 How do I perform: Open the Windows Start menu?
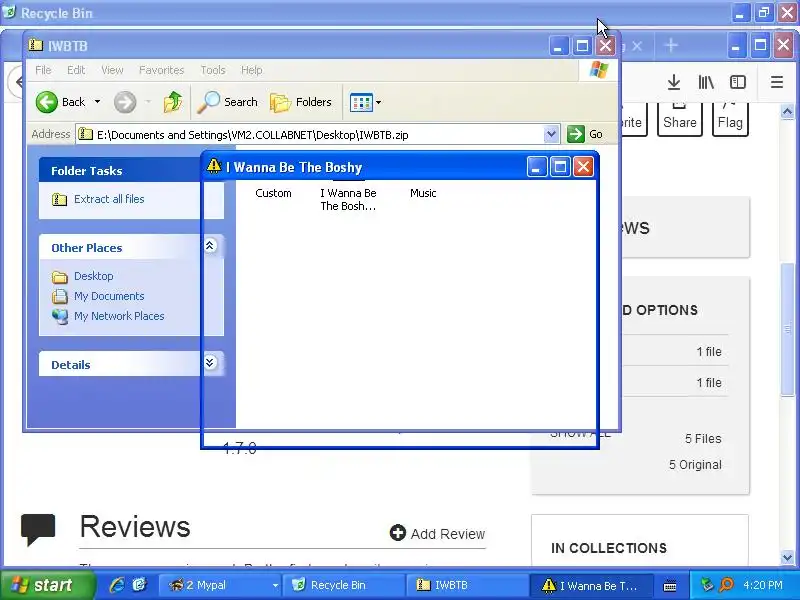click(x=47, y=585)
